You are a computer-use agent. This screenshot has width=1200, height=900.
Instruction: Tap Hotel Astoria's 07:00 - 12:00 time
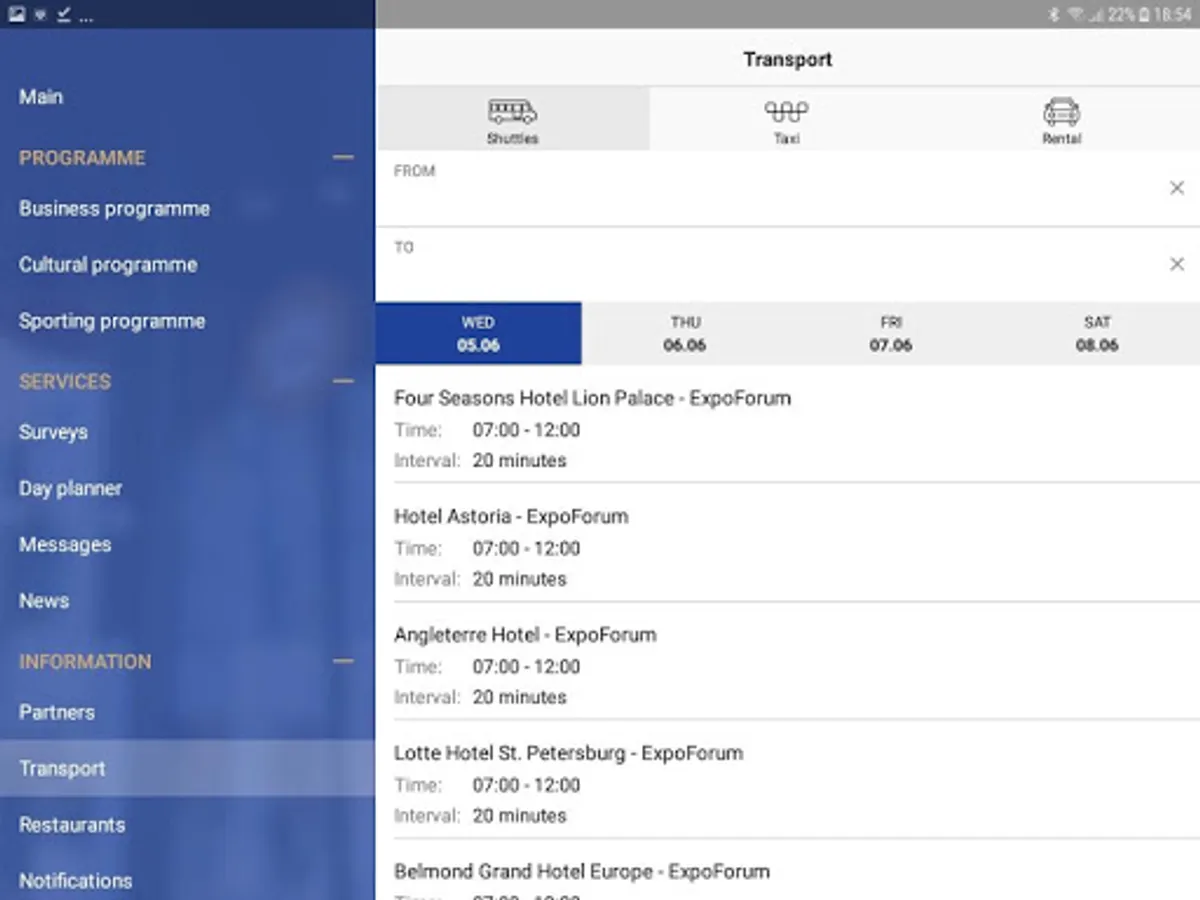[x=526, y=549]
